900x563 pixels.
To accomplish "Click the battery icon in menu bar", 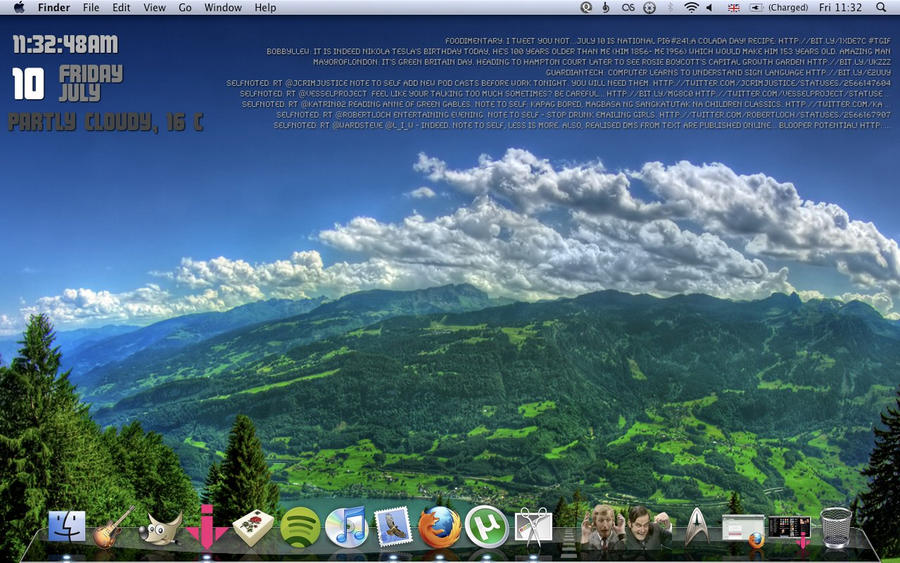I will tap(757, 7).
